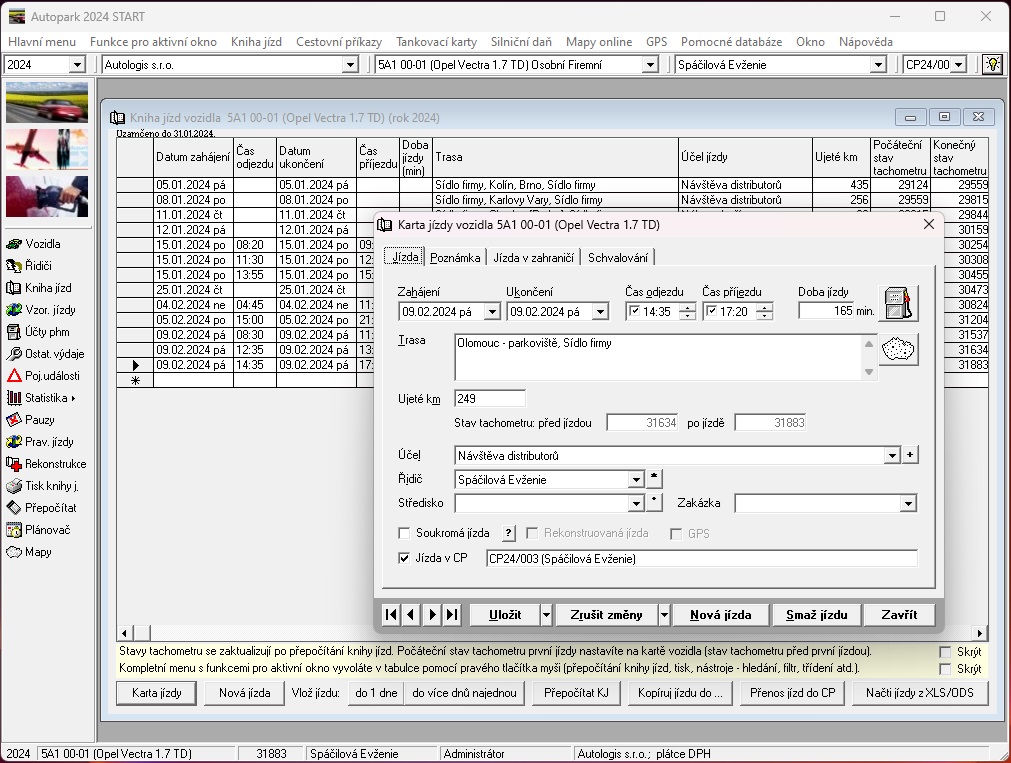
Task: Click Přepočítat in the sidebar
Action: pos(41,508)
